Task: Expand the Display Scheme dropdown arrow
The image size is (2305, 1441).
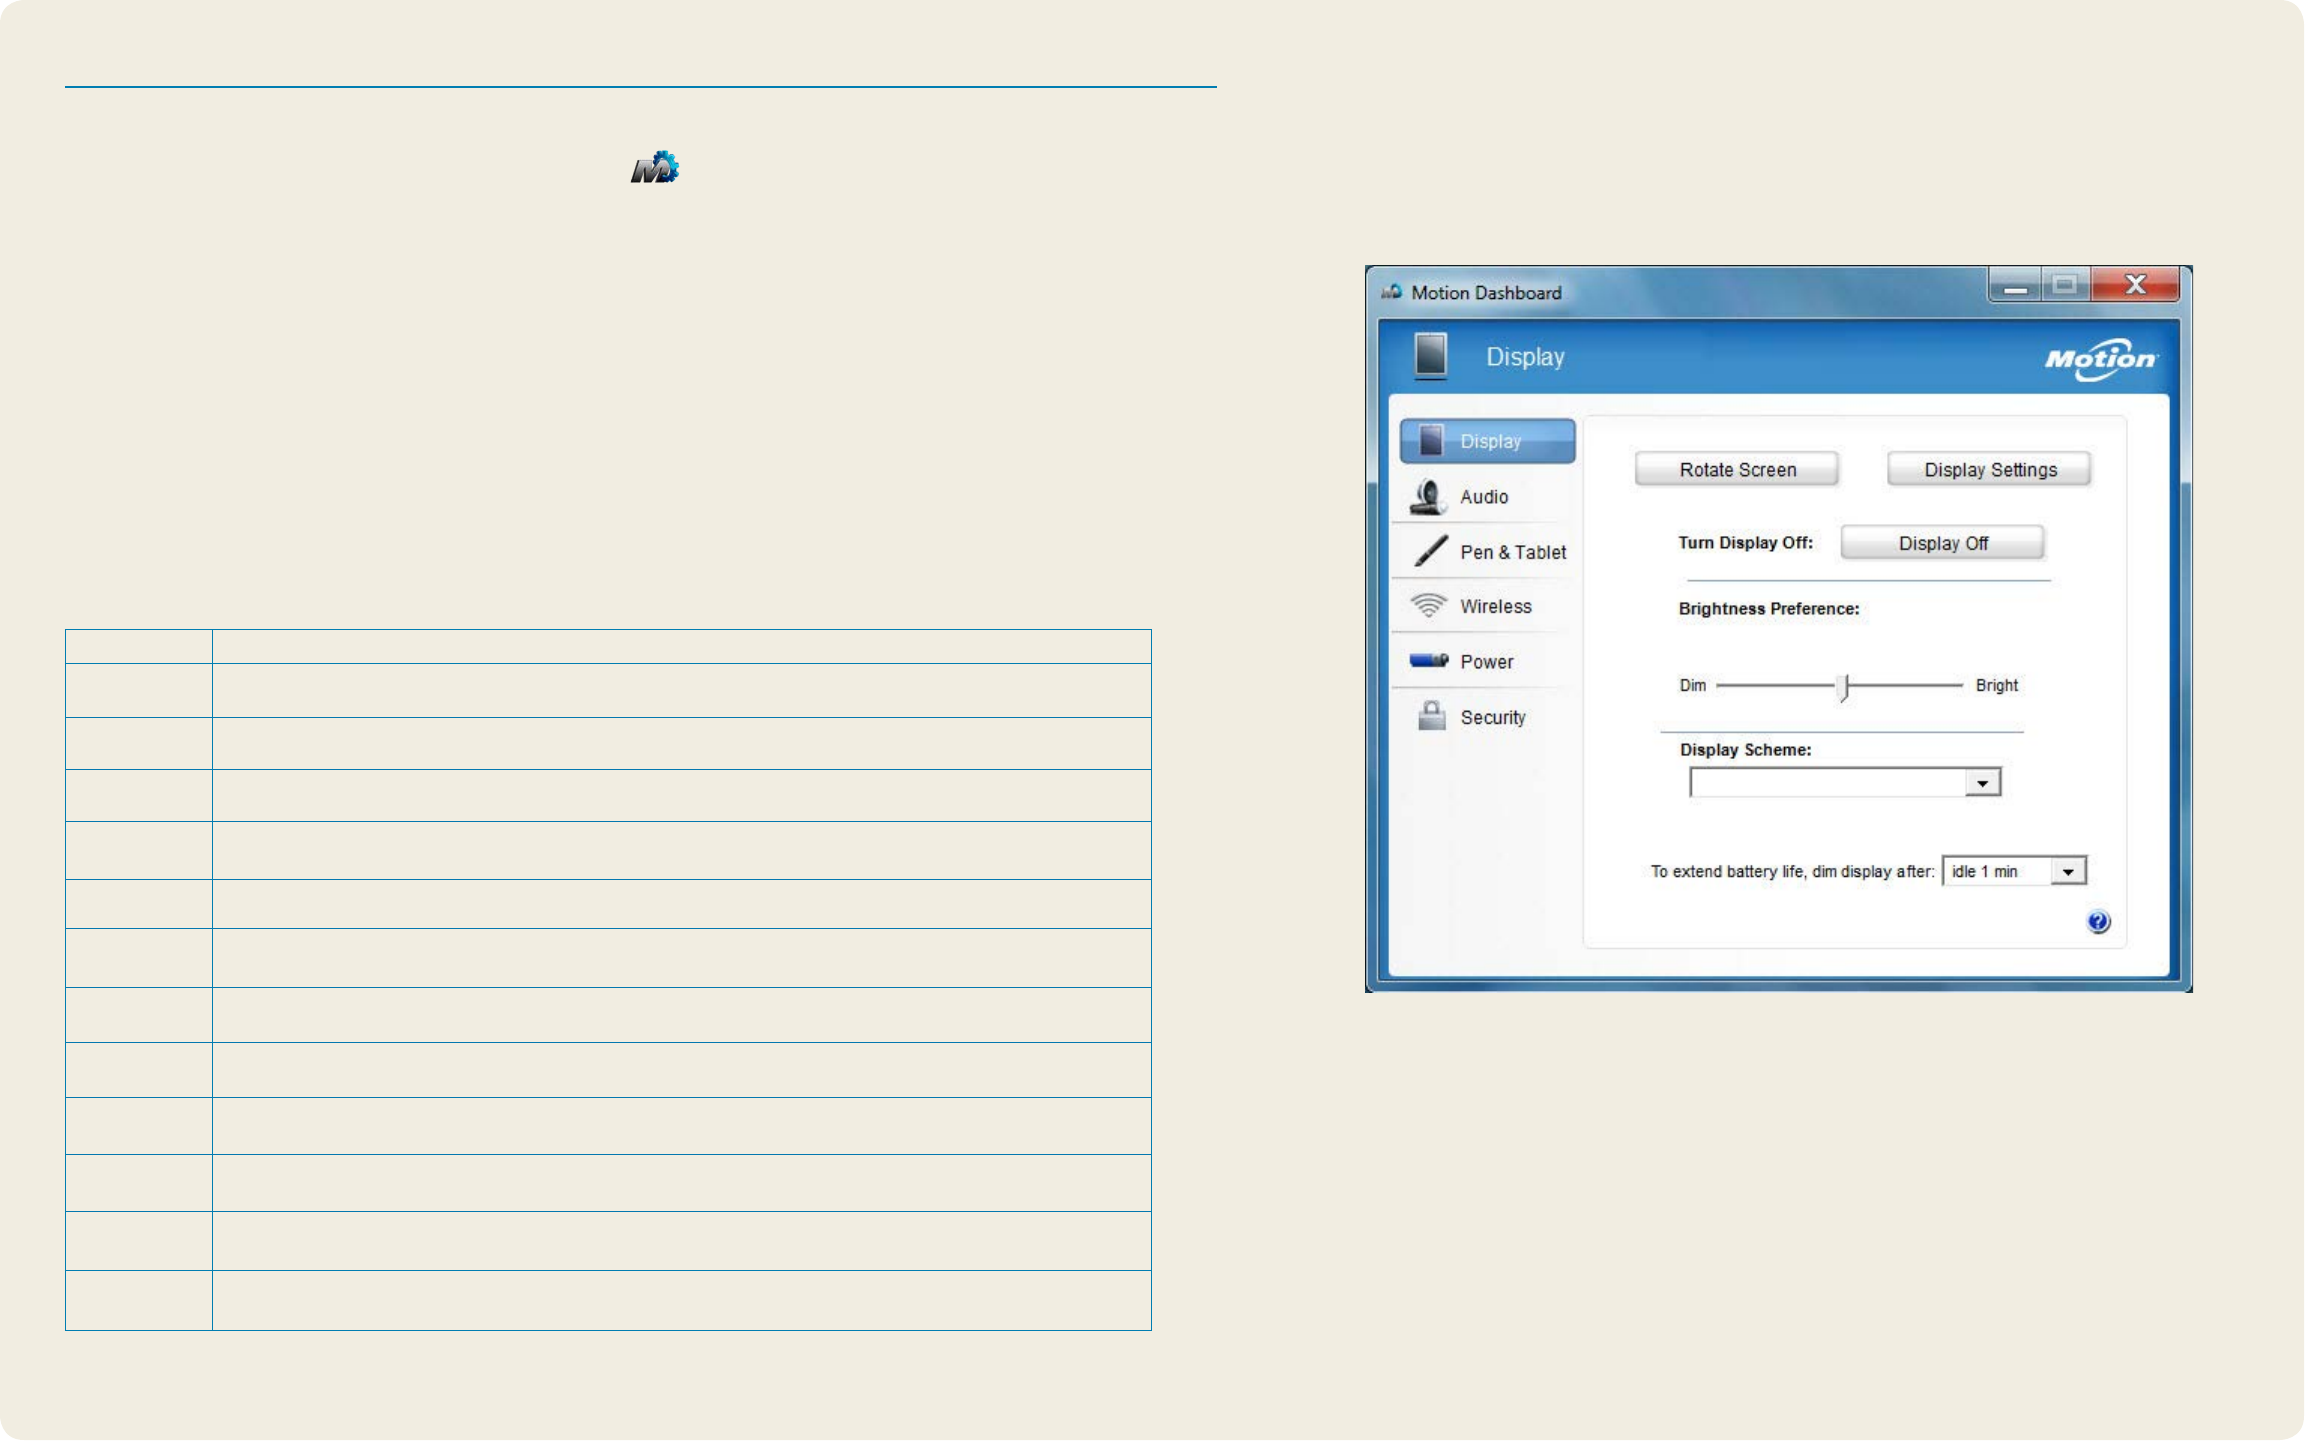Action: [x=1982, y=783]
